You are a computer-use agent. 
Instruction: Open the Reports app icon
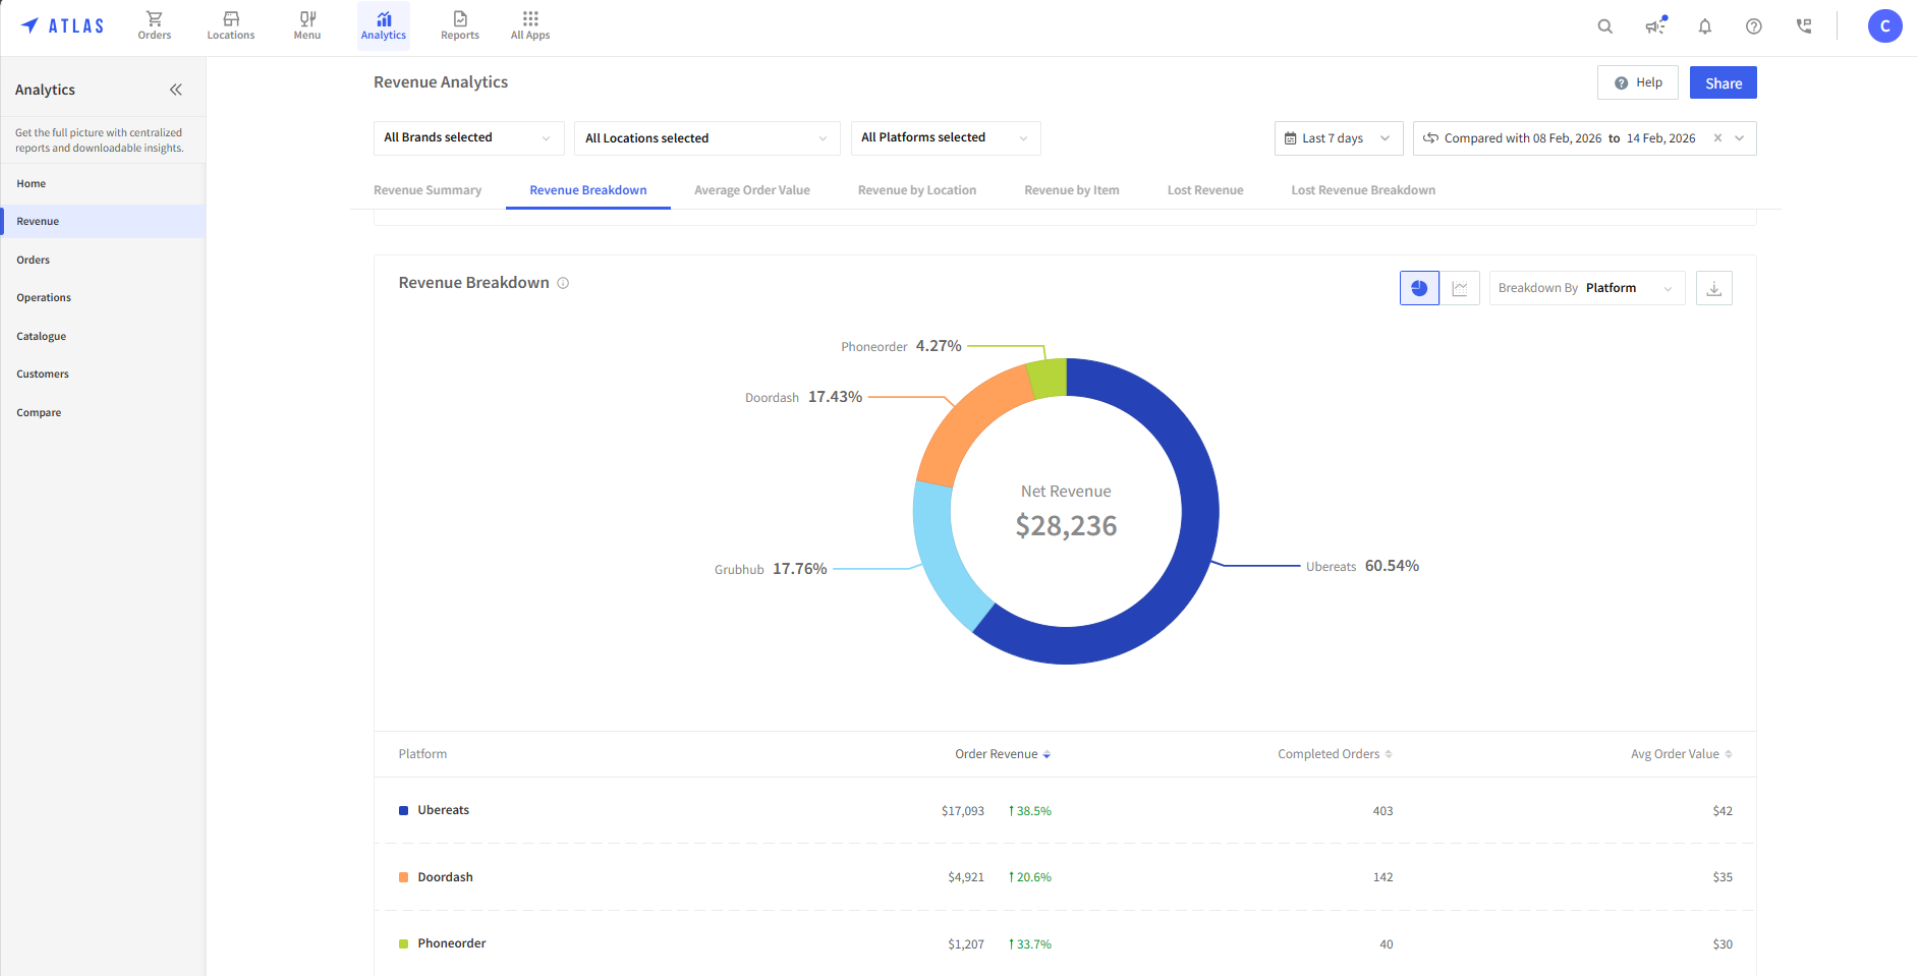pyautogui.click(x=460, y=25)
